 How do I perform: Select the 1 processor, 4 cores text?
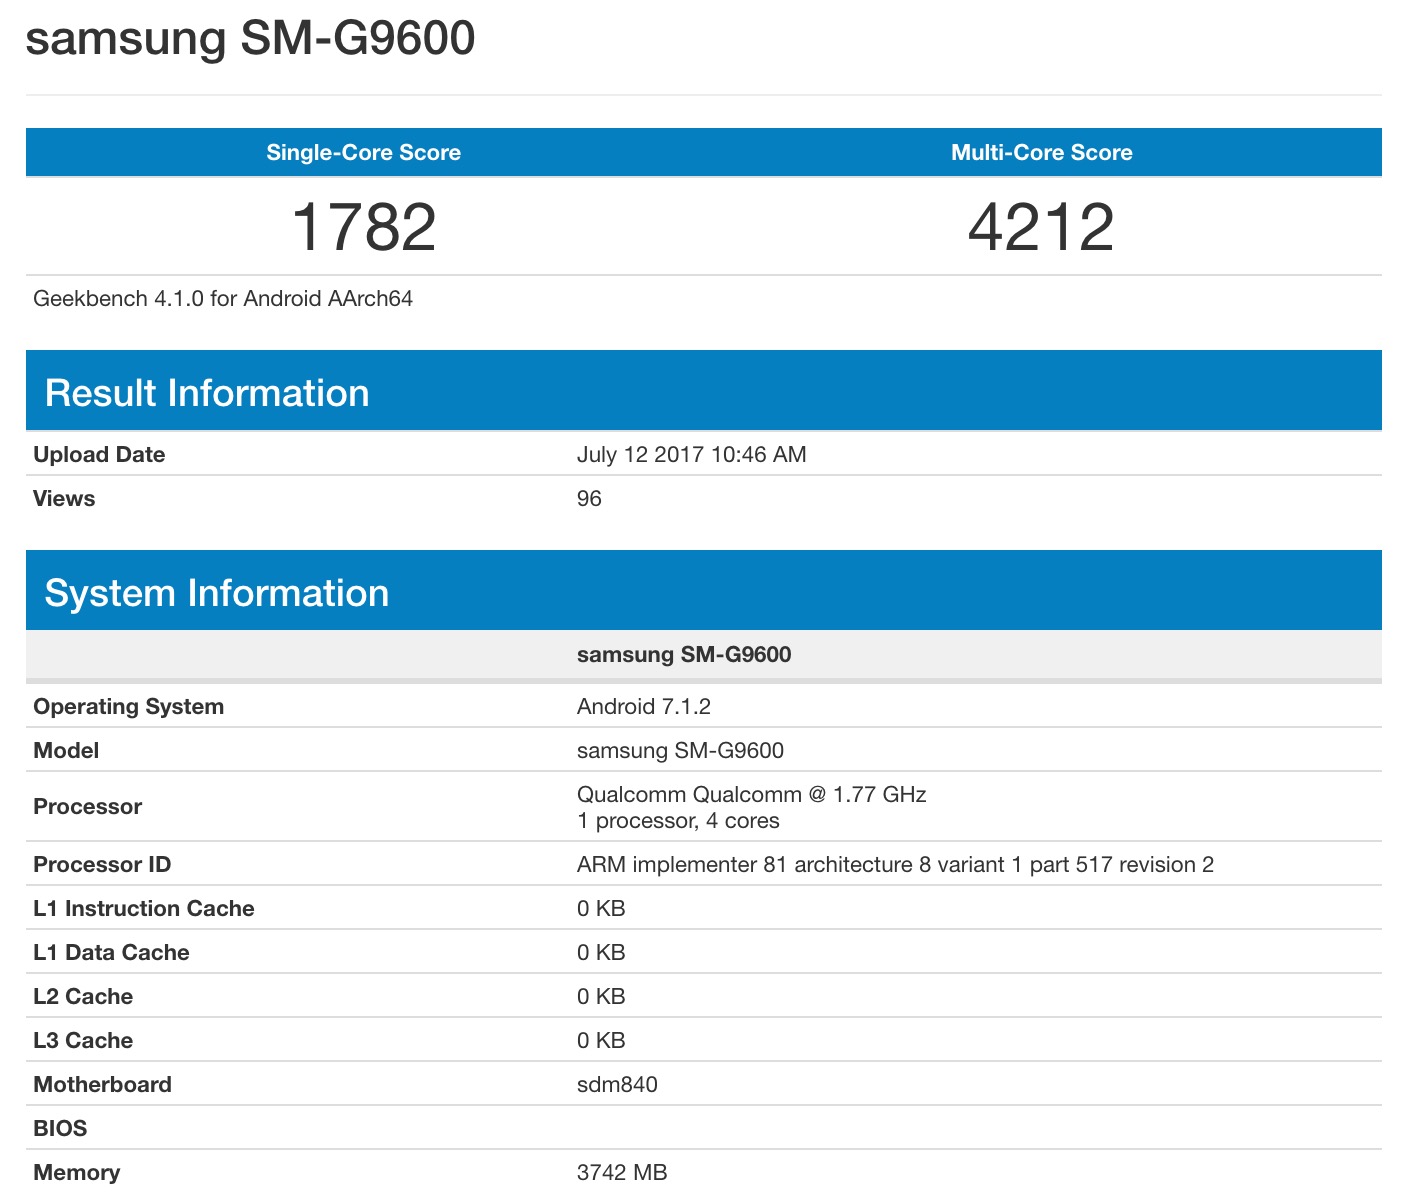678,821
